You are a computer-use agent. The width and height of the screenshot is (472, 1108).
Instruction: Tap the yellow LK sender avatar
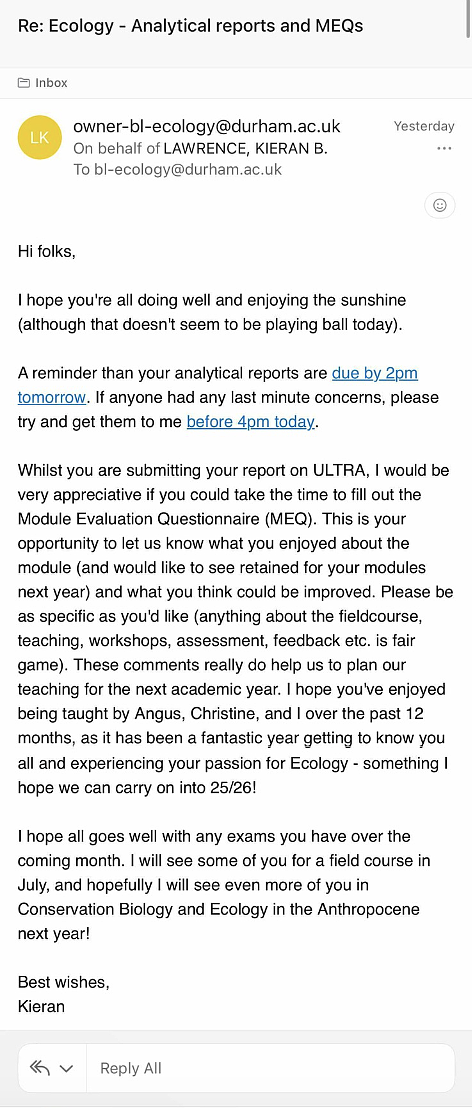(x=40, y=138)
